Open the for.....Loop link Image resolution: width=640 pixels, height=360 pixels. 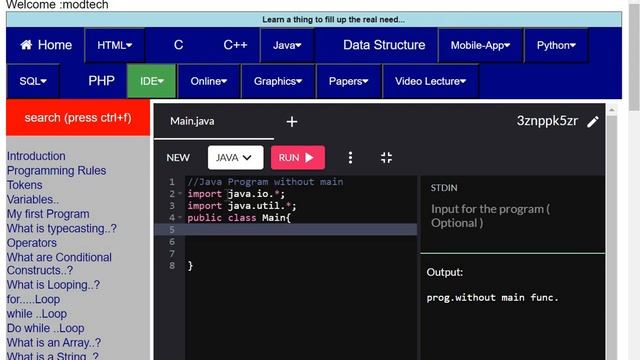pos(33,299)
